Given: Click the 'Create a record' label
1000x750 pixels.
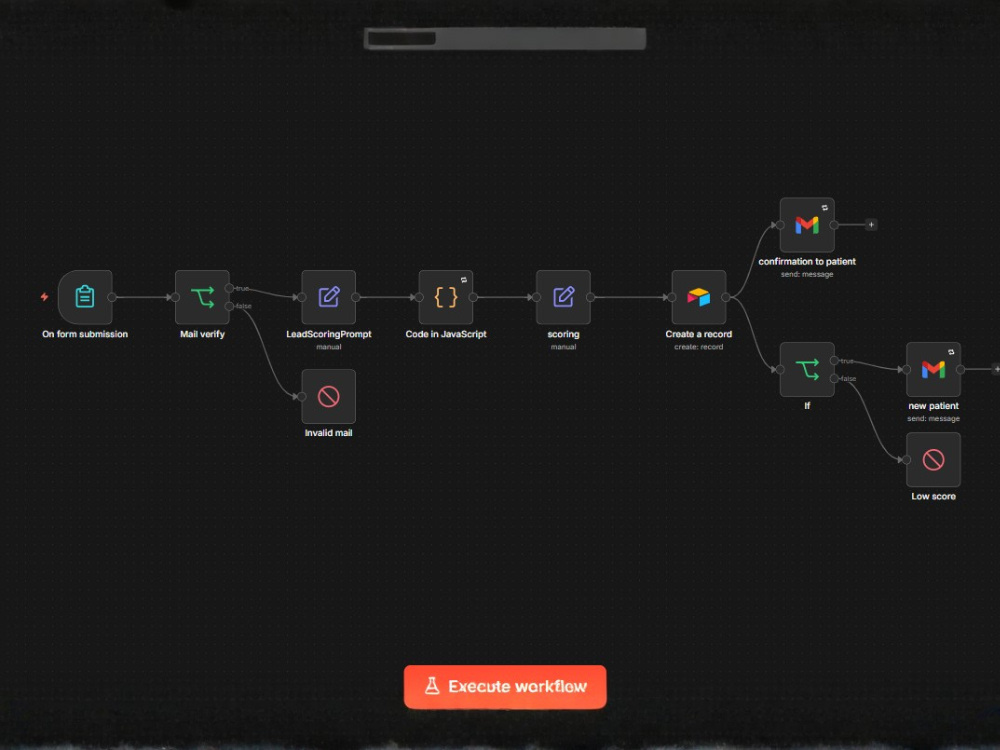Looking at the screenshot, I should point(698,334).
